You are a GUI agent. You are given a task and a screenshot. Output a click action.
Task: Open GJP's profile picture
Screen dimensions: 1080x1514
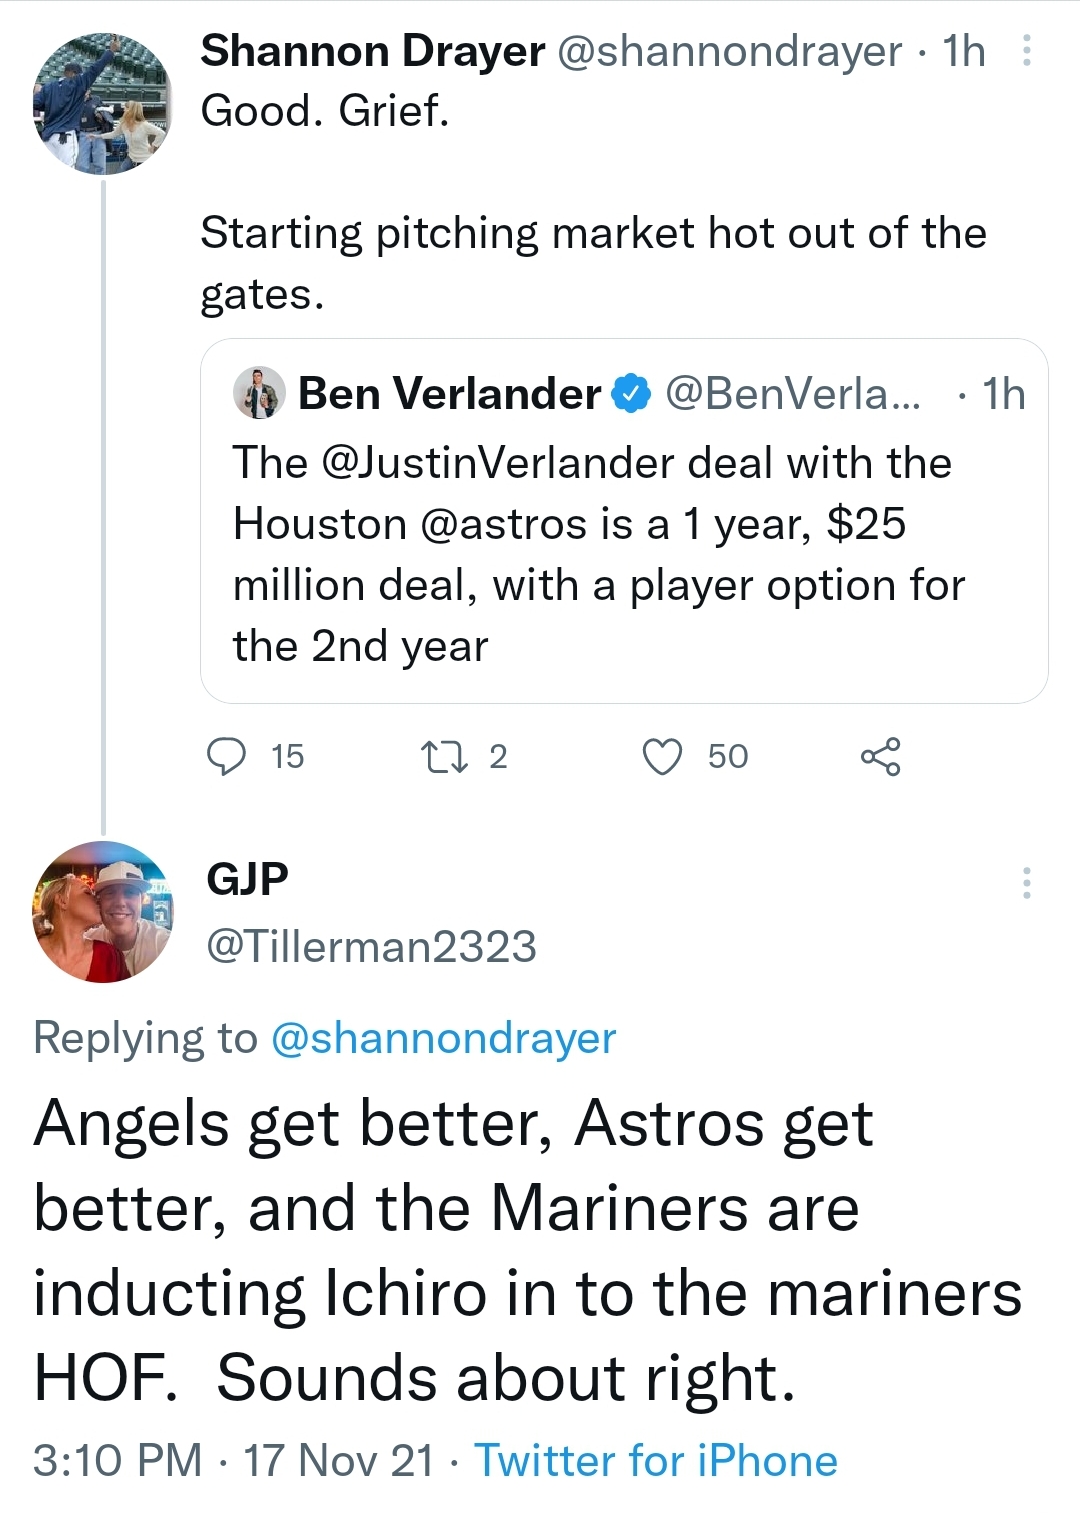point(103,911)
